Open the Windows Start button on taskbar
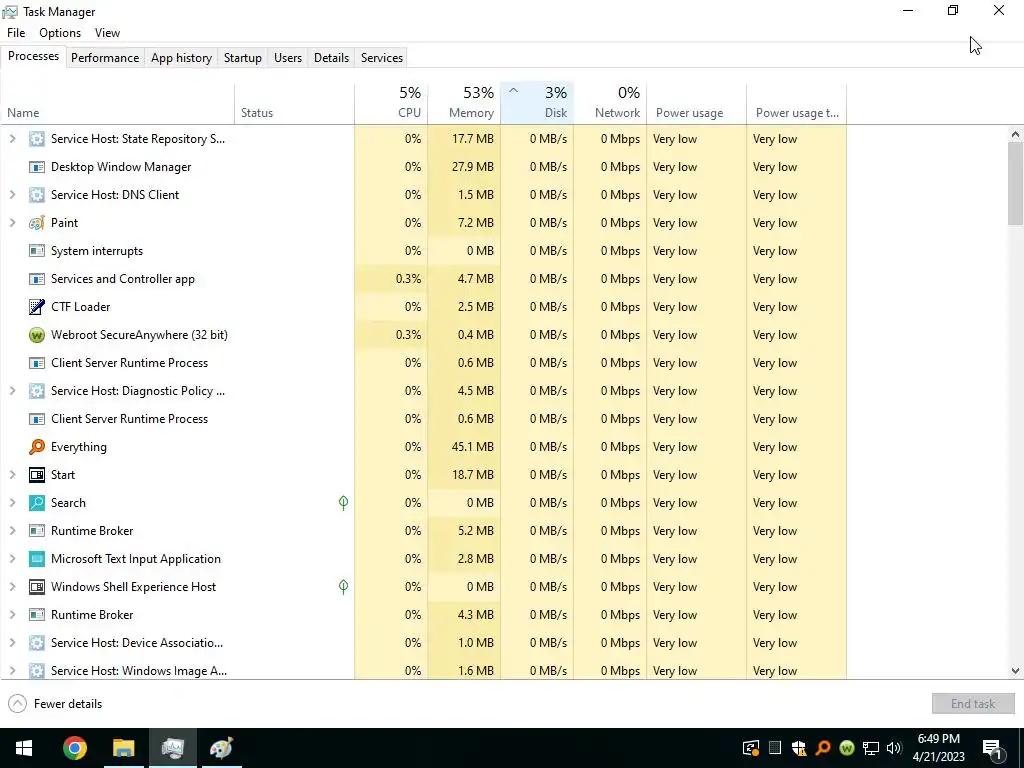Image resolution: width=1024 pixels, height=768 pixels. (24, 748)
